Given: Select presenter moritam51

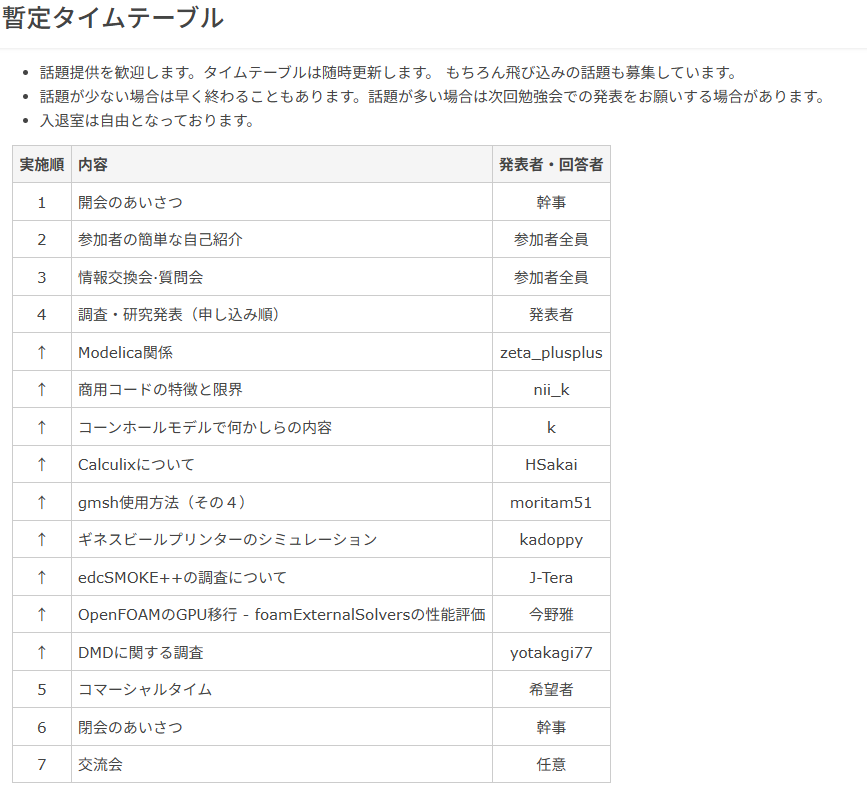Looking at the screenshot, I should click(551, 502).
